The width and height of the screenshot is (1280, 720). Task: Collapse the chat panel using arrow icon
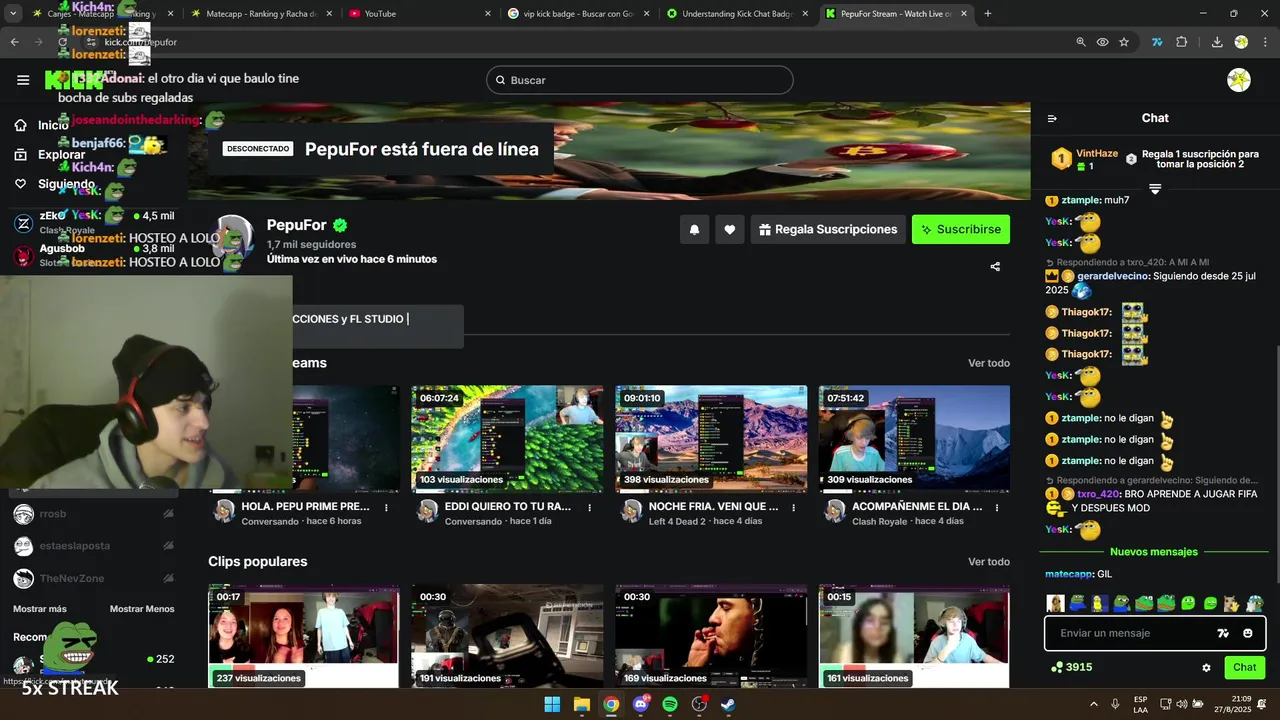[x=1052, y=118]
